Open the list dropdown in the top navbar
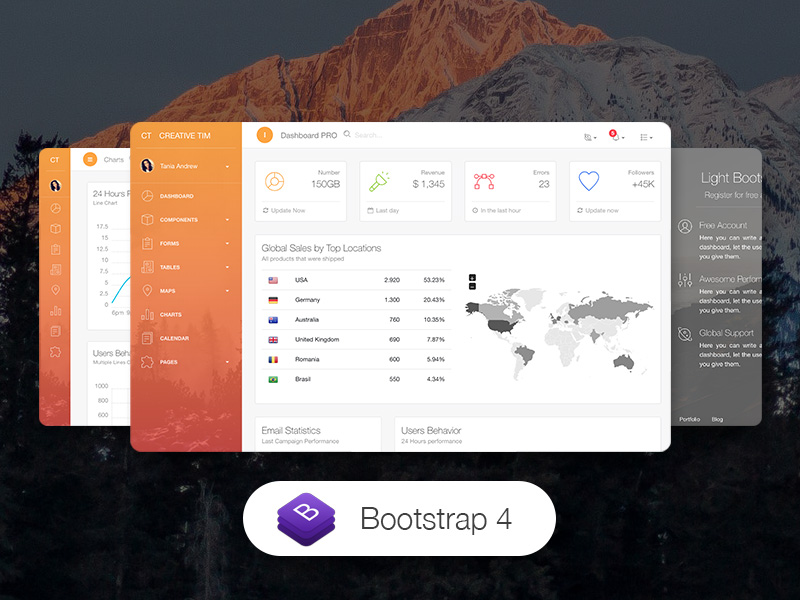The height and width of the screenshot is (600, 800). (x=645, y=137)
